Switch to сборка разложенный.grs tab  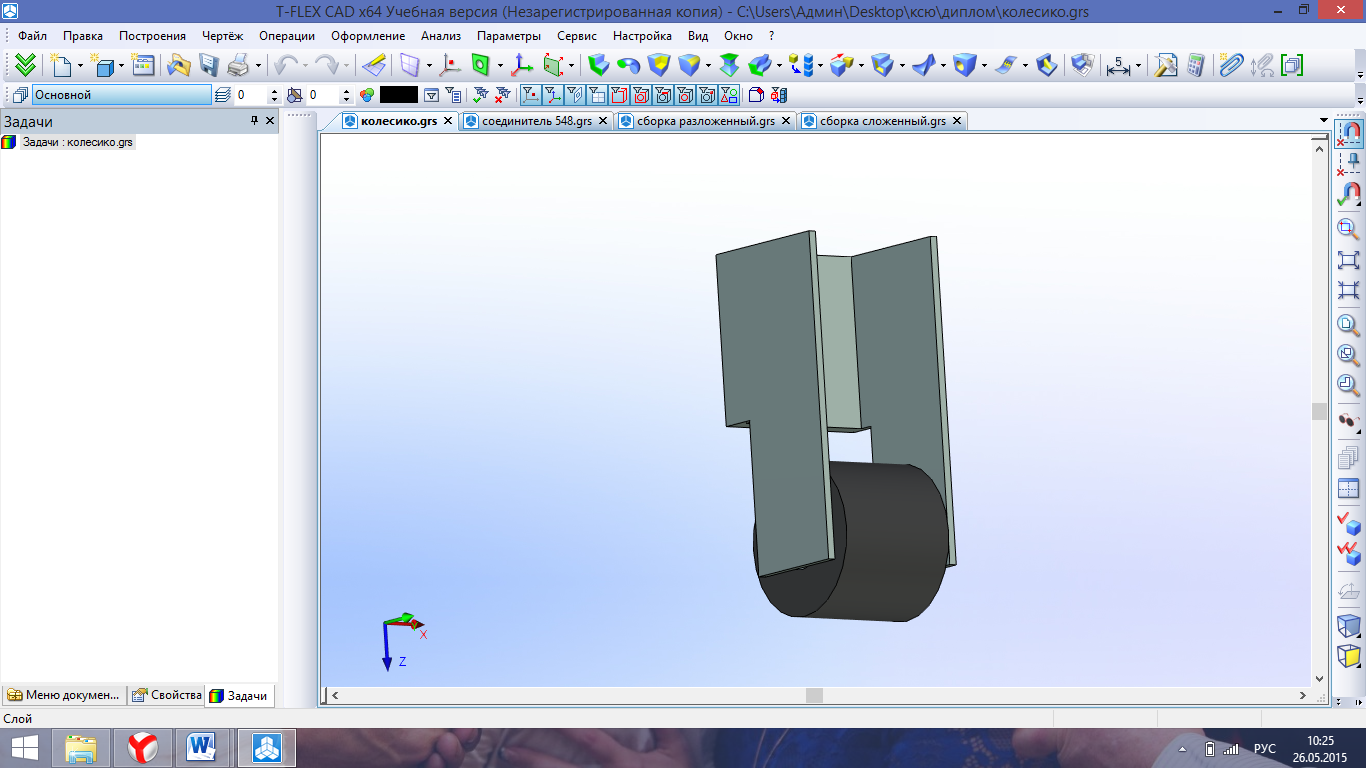706,121
